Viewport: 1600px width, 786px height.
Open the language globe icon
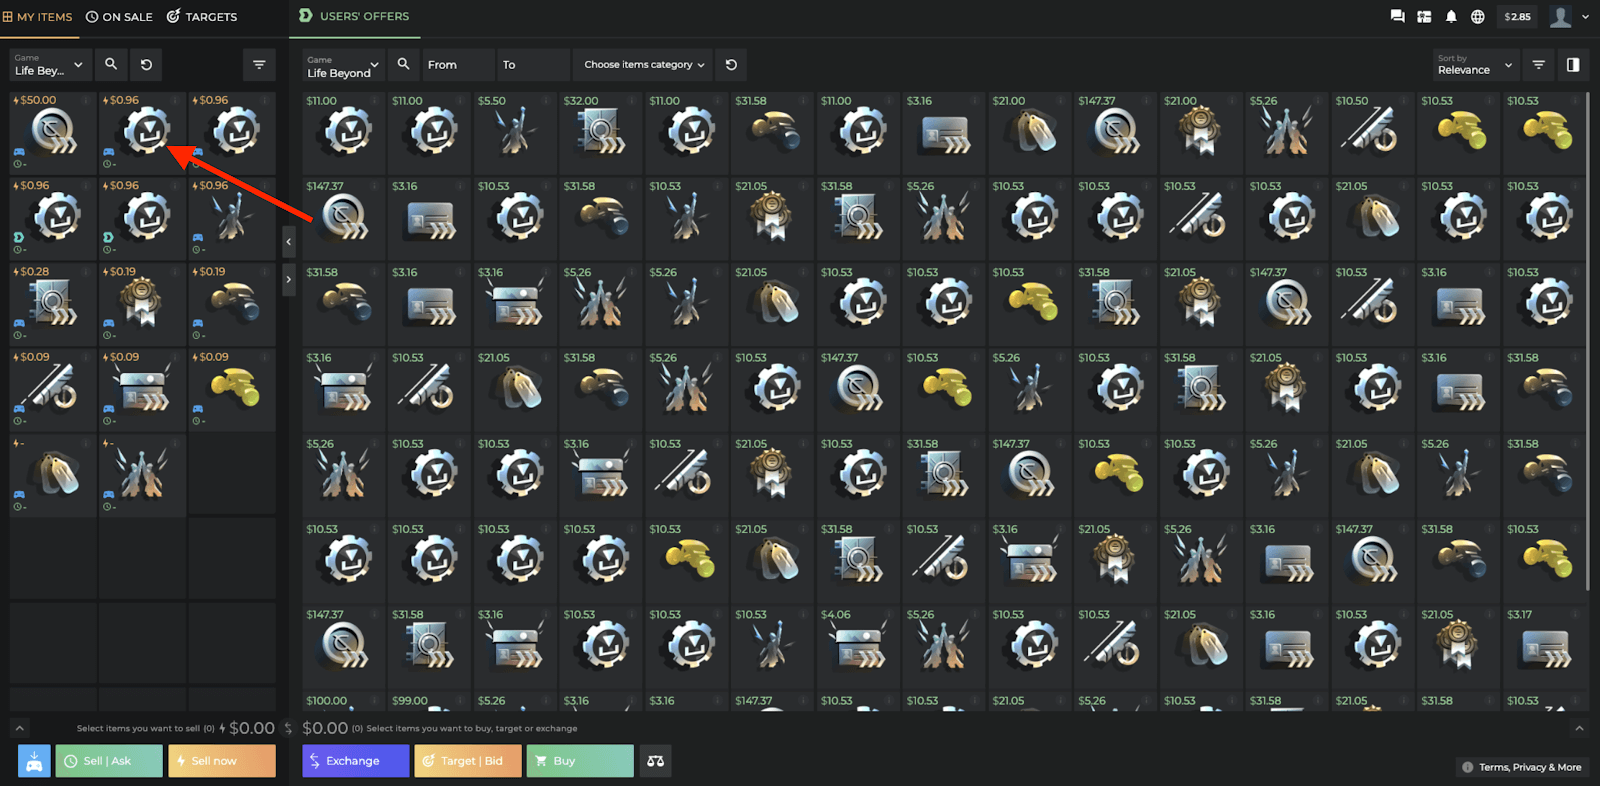pos(1477,16)
